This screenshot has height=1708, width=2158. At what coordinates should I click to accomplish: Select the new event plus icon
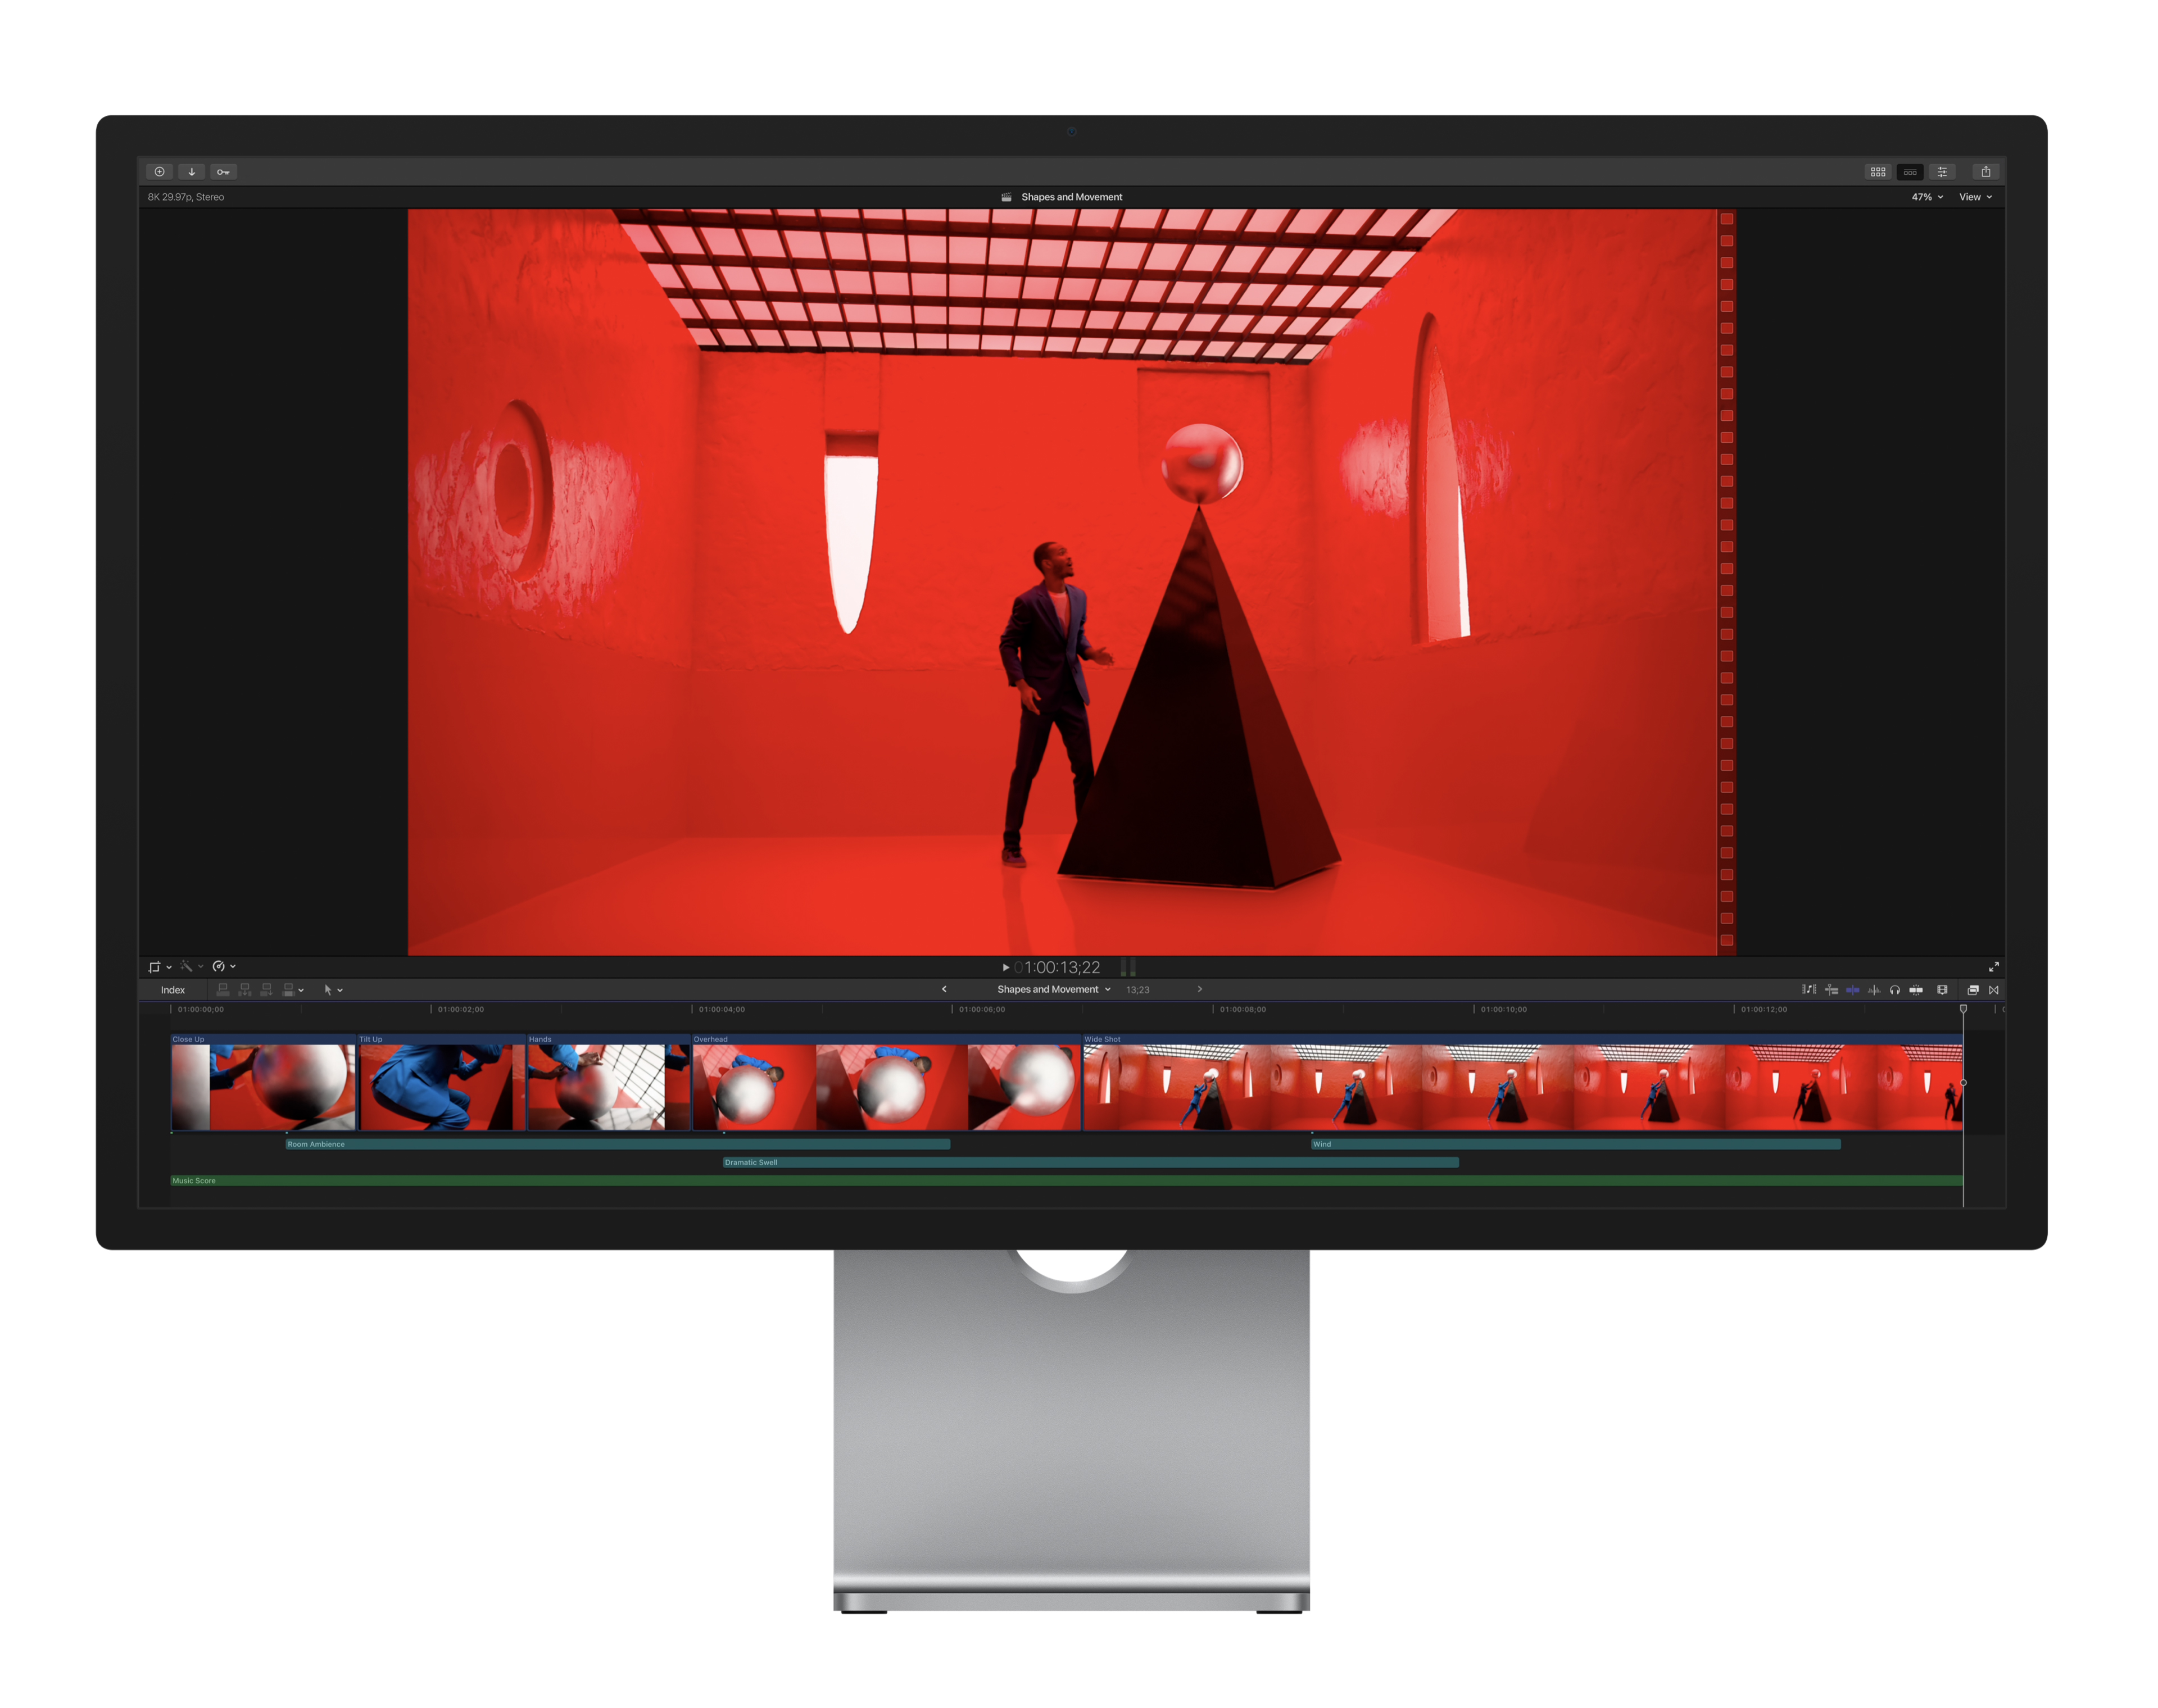pos(159,172)
